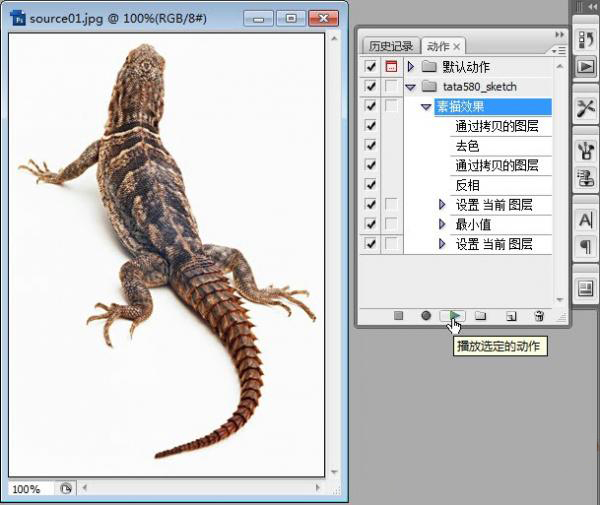Switch to the 历史记录 tab
This screenshot has height=505, width=600.
(391, 47)
